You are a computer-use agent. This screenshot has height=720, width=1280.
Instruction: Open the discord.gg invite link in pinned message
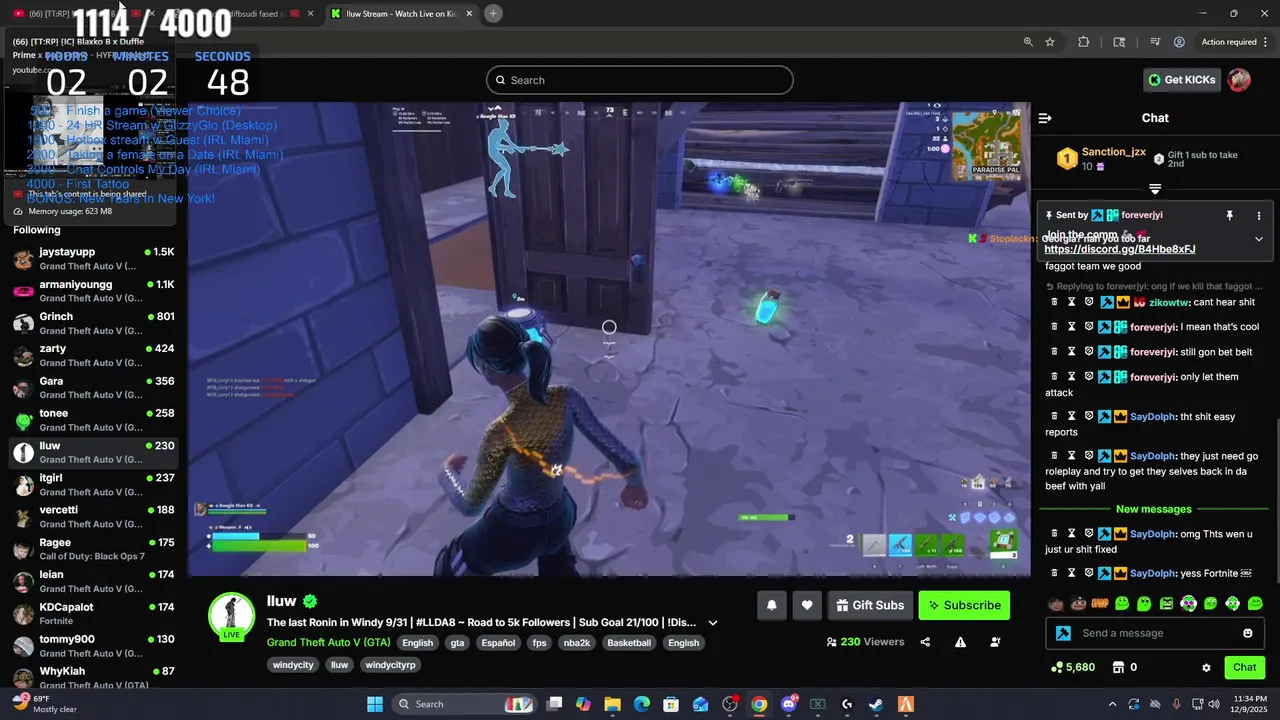[x=1120, y=249]
